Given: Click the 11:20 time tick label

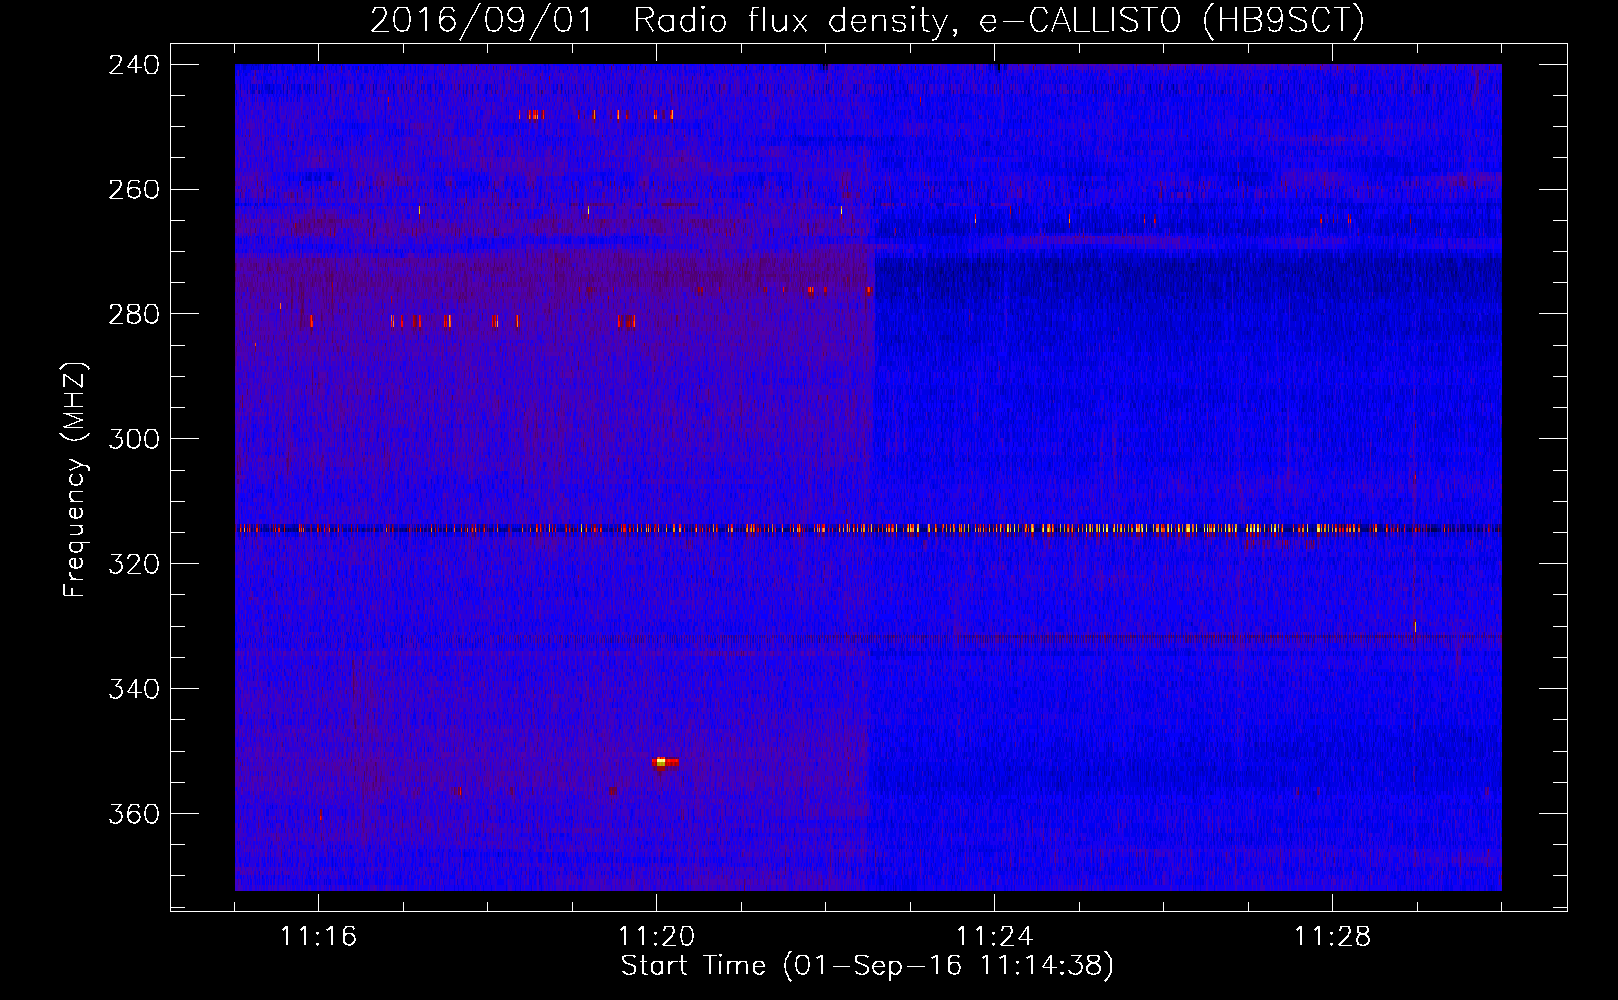Looking at the screenshot, I should coord(656,937).
